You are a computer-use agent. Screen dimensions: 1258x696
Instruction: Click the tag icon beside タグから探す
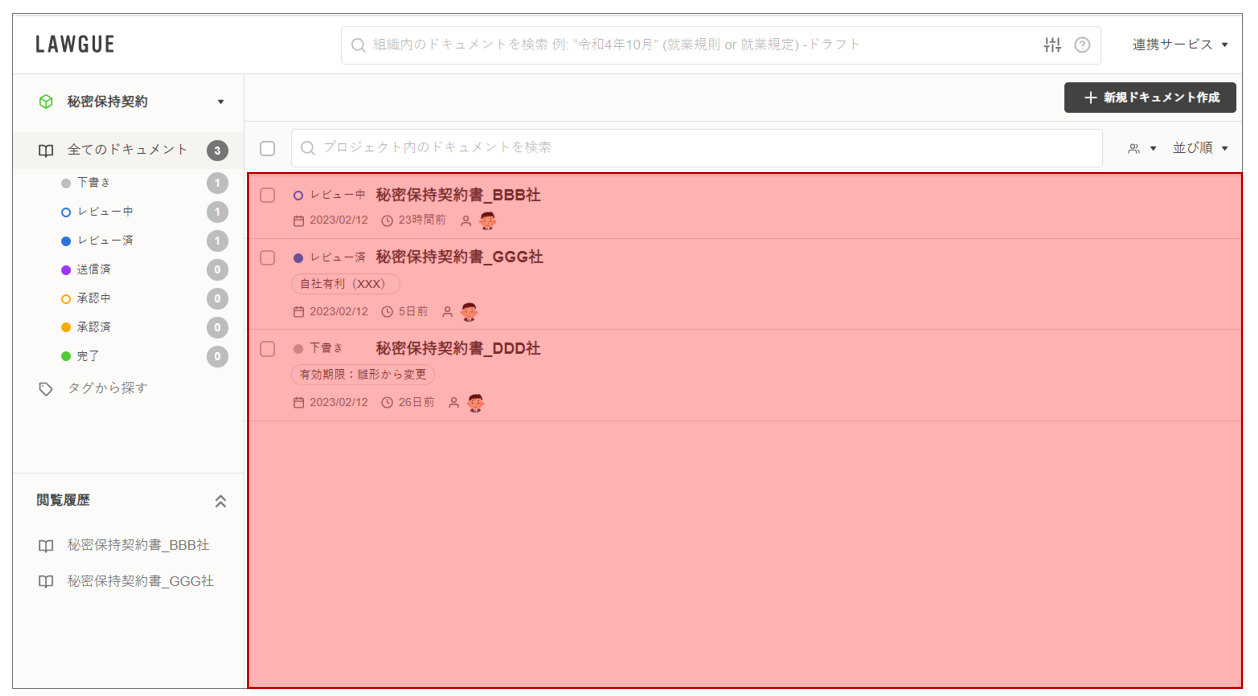pyautogui.click(x=45, y=389)
